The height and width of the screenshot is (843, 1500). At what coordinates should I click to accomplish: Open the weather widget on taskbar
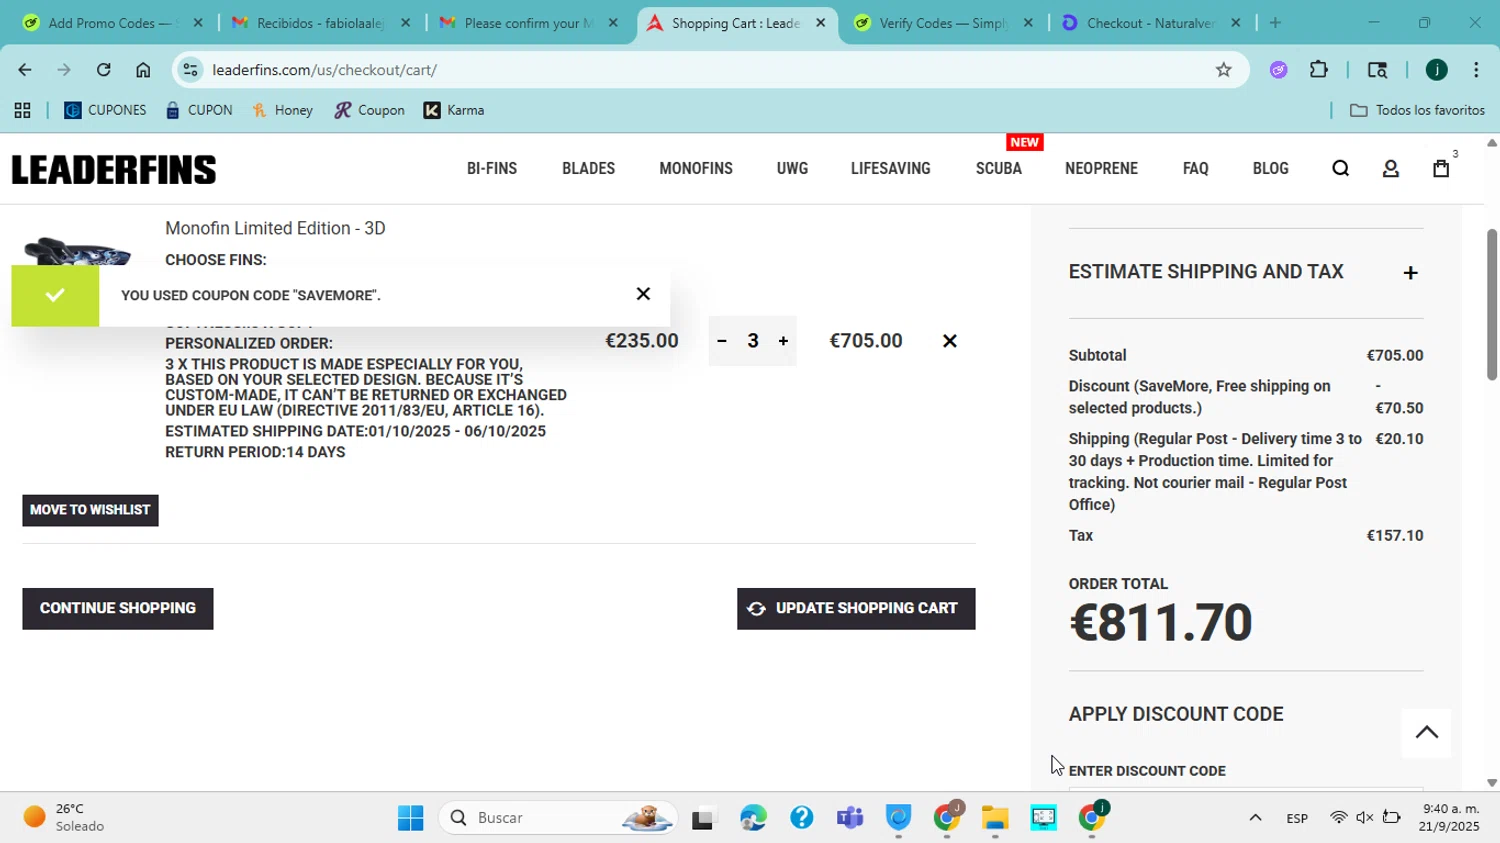pos(65,818)
